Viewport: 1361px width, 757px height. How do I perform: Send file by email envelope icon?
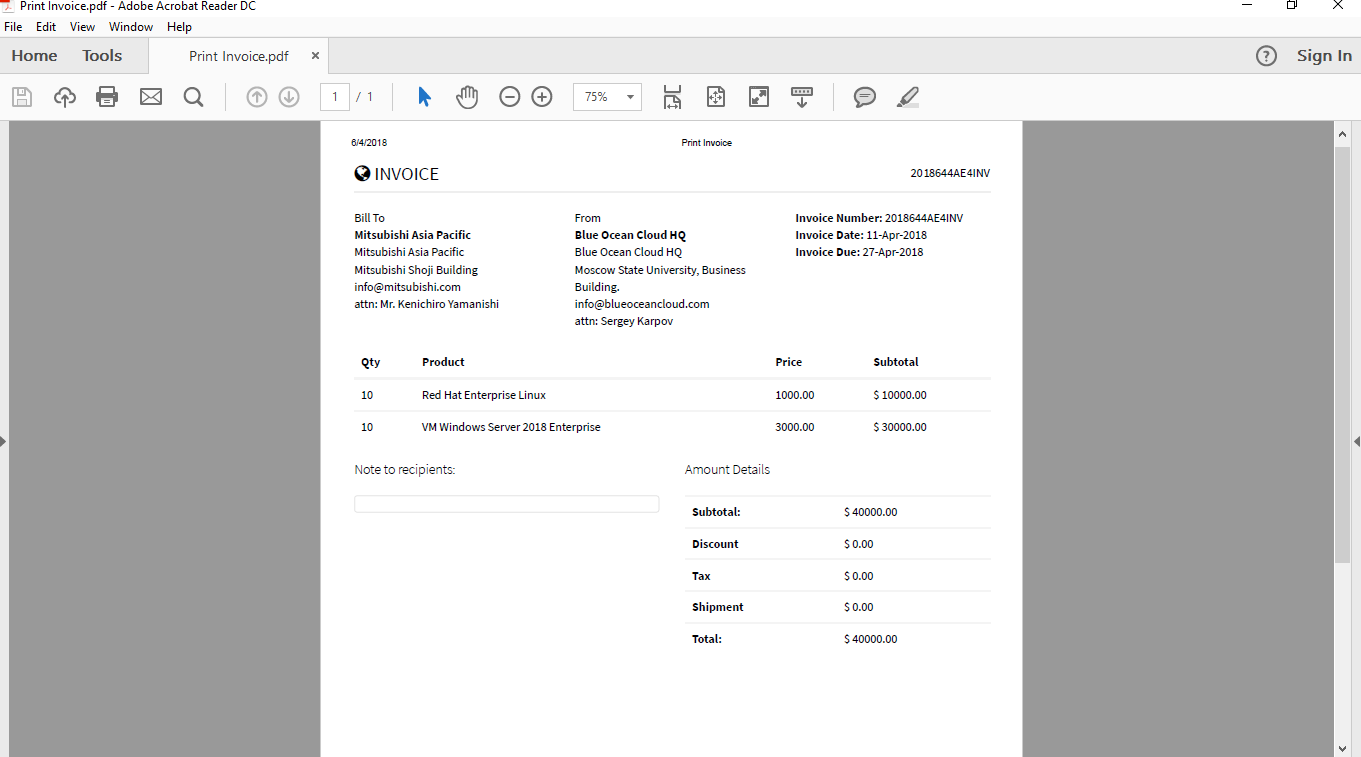pos(151,97)
